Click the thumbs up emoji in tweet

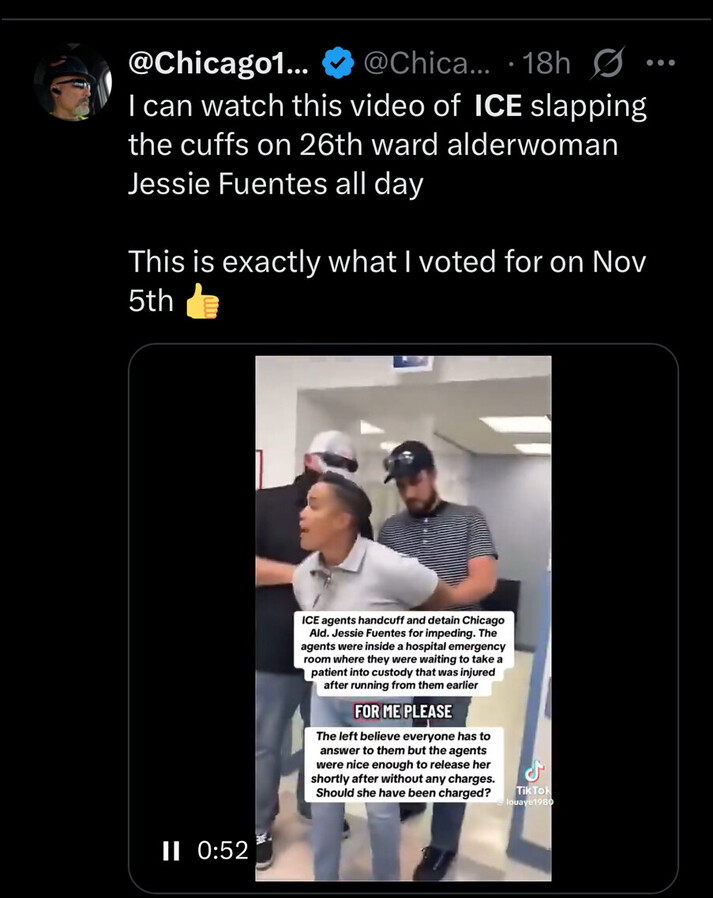(x=203, y=301)
